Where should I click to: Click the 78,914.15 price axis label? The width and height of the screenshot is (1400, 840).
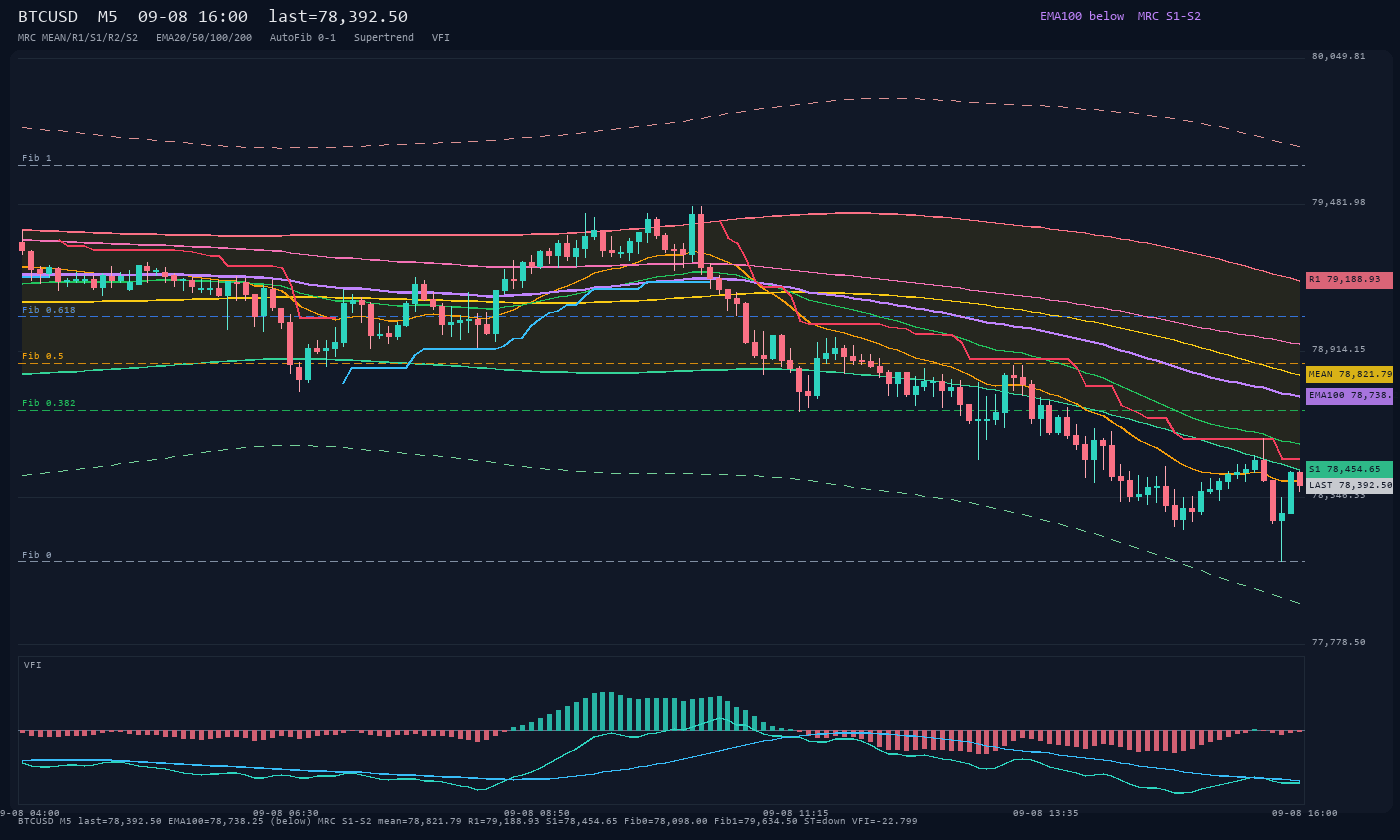point(1338,349)
